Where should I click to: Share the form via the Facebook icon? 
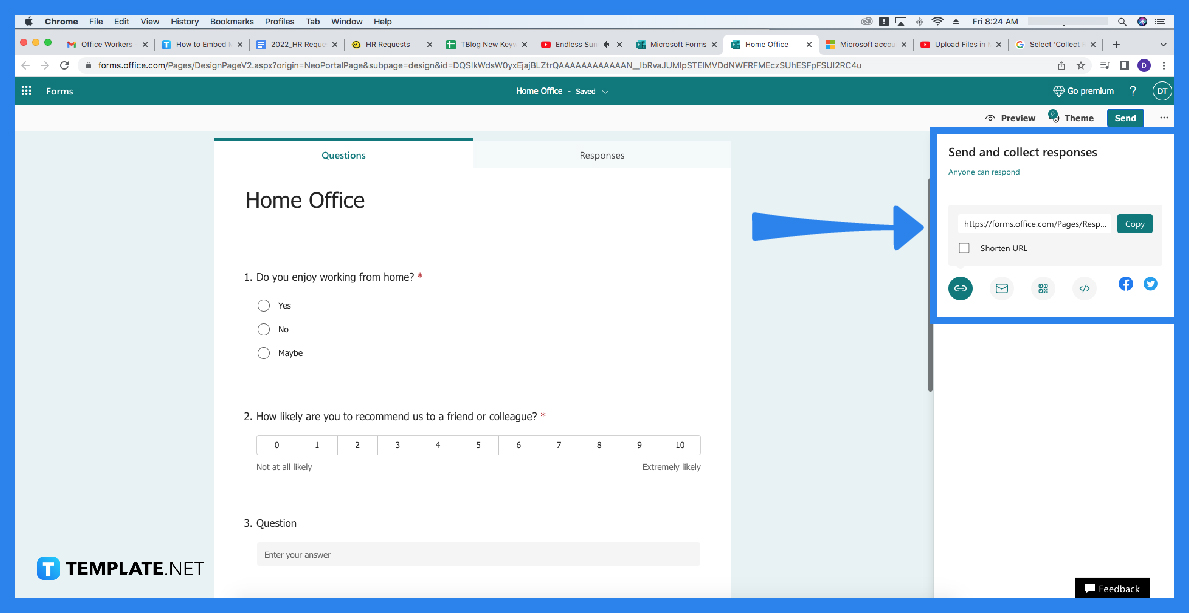tap(1126, 284)
